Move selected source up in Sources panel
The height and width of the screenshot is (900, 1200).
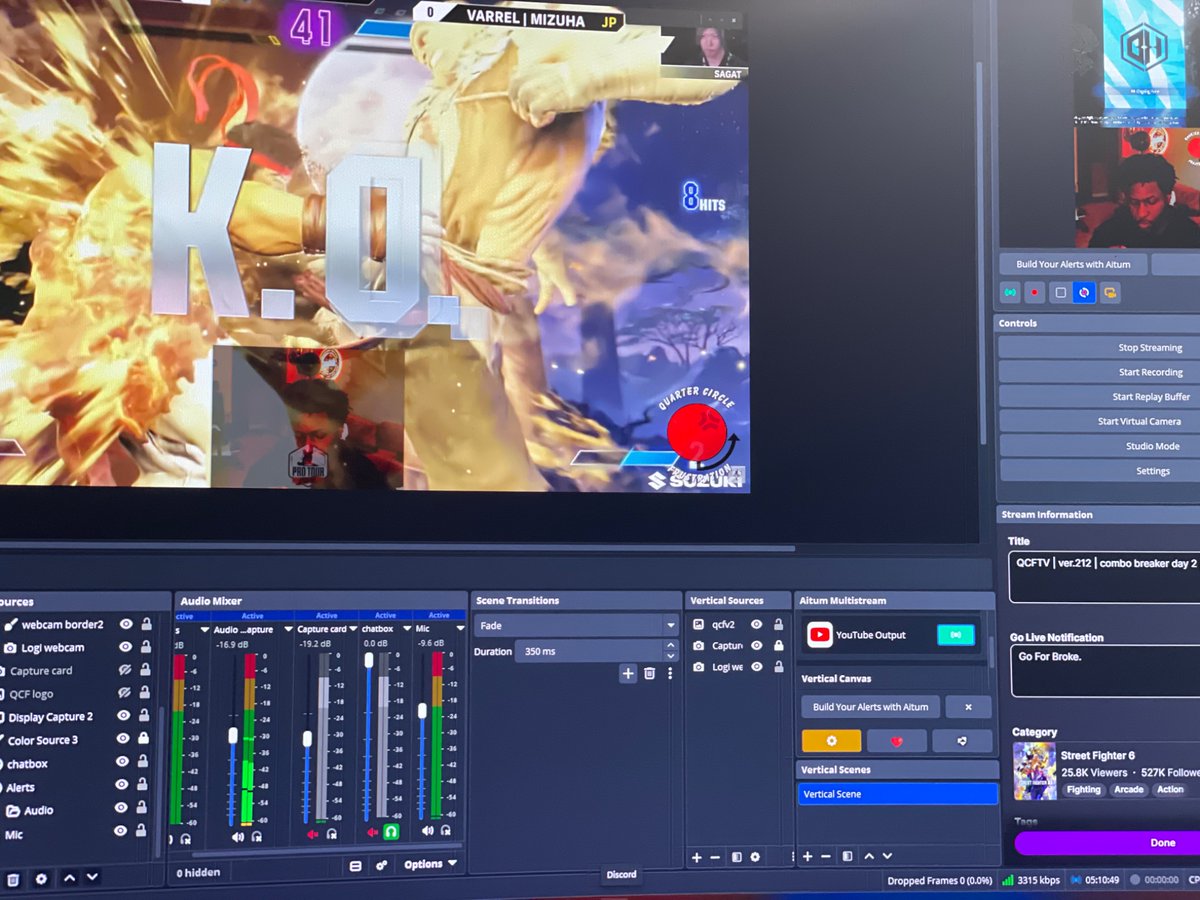click(x=69, y=878)
